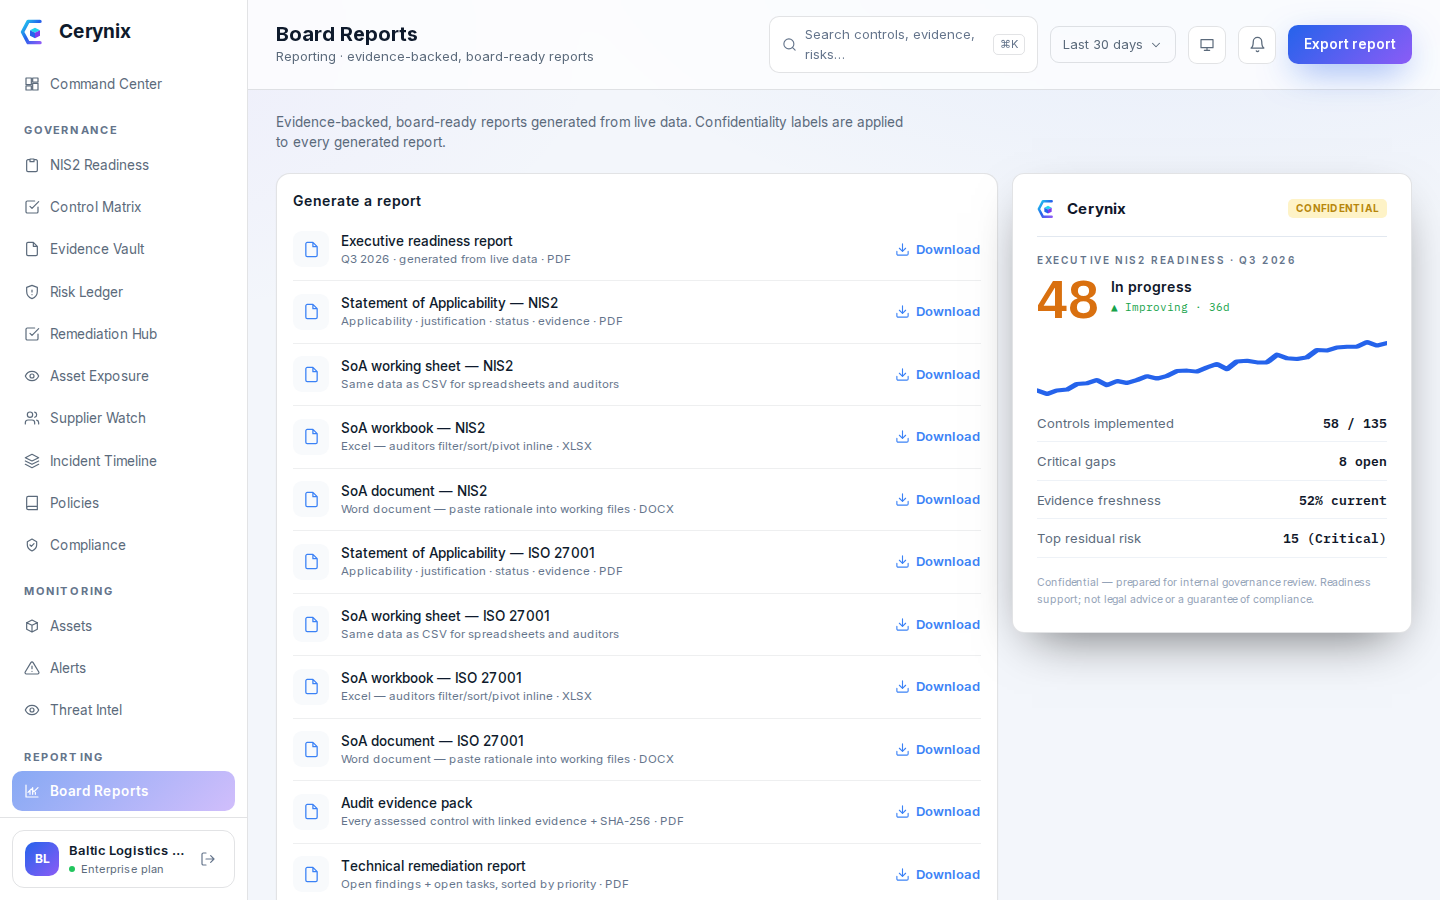Click the Command Center grid icon

[32, 84]
